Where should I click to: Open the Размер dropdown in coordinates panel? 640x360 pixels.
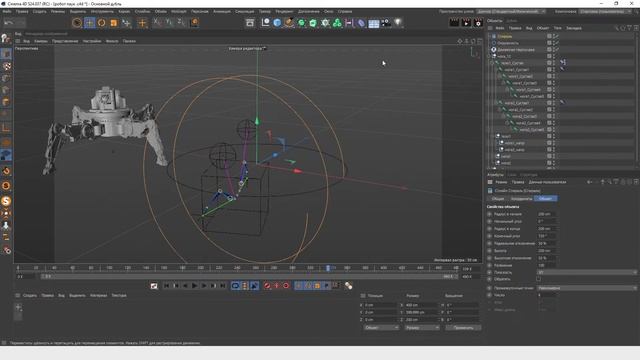pyautogui.click(x=422, y=328)
